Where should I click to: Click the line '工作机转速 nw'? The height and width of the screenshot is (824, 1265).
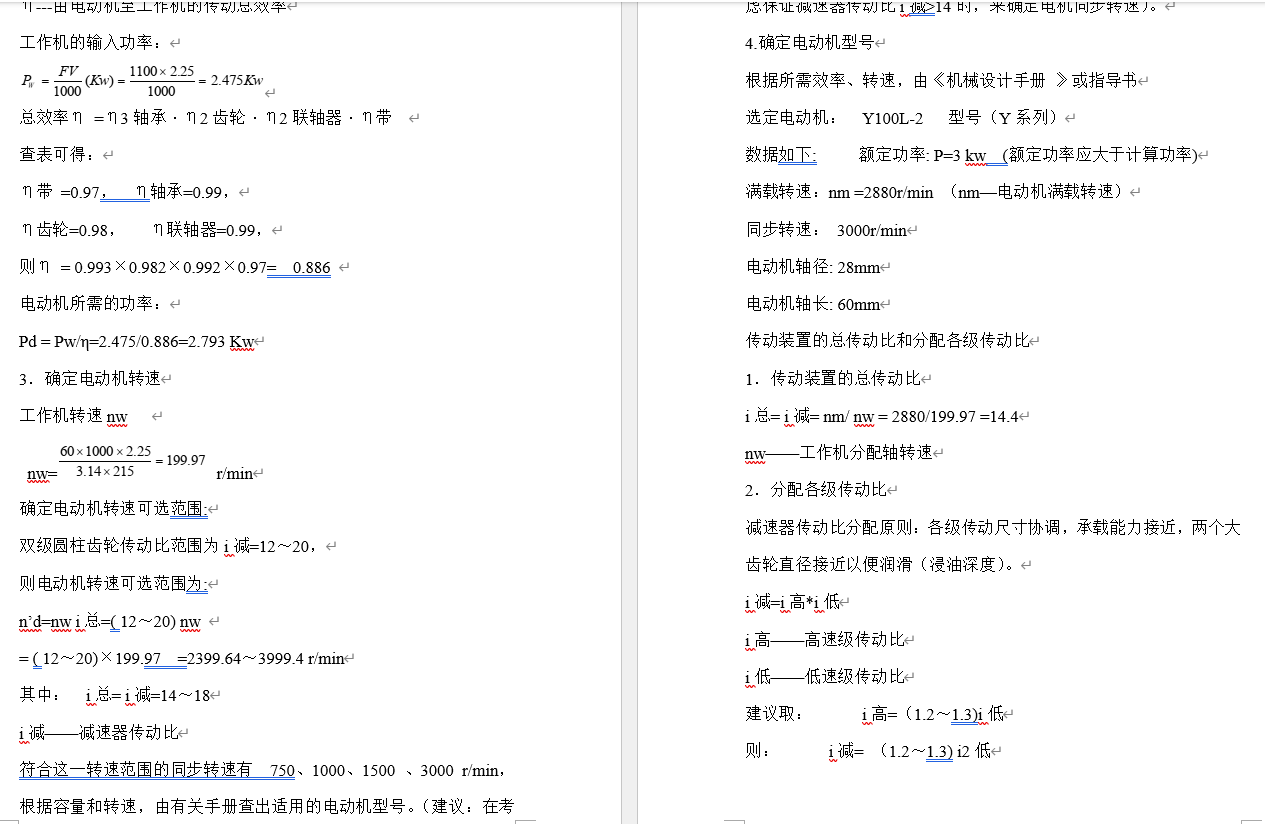click(74, 416)
